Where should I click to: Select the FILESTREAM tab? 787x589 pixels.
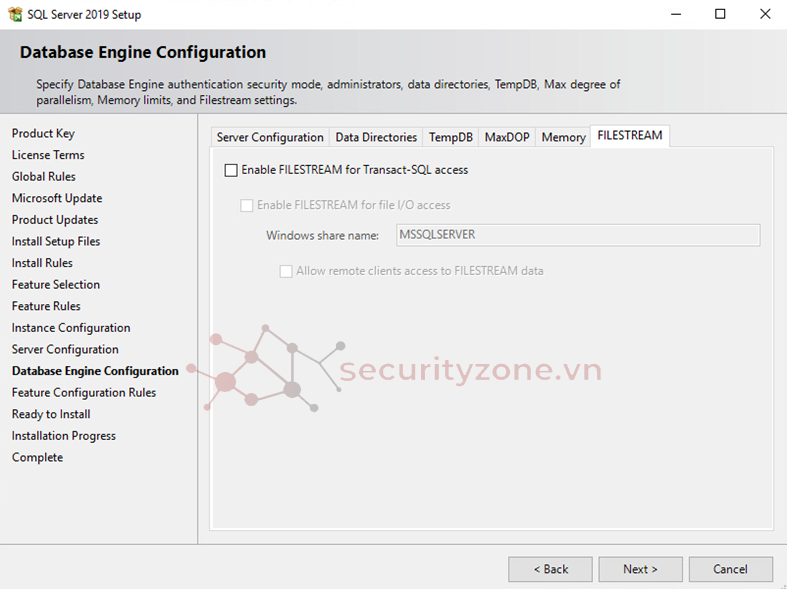coord(629,136)
